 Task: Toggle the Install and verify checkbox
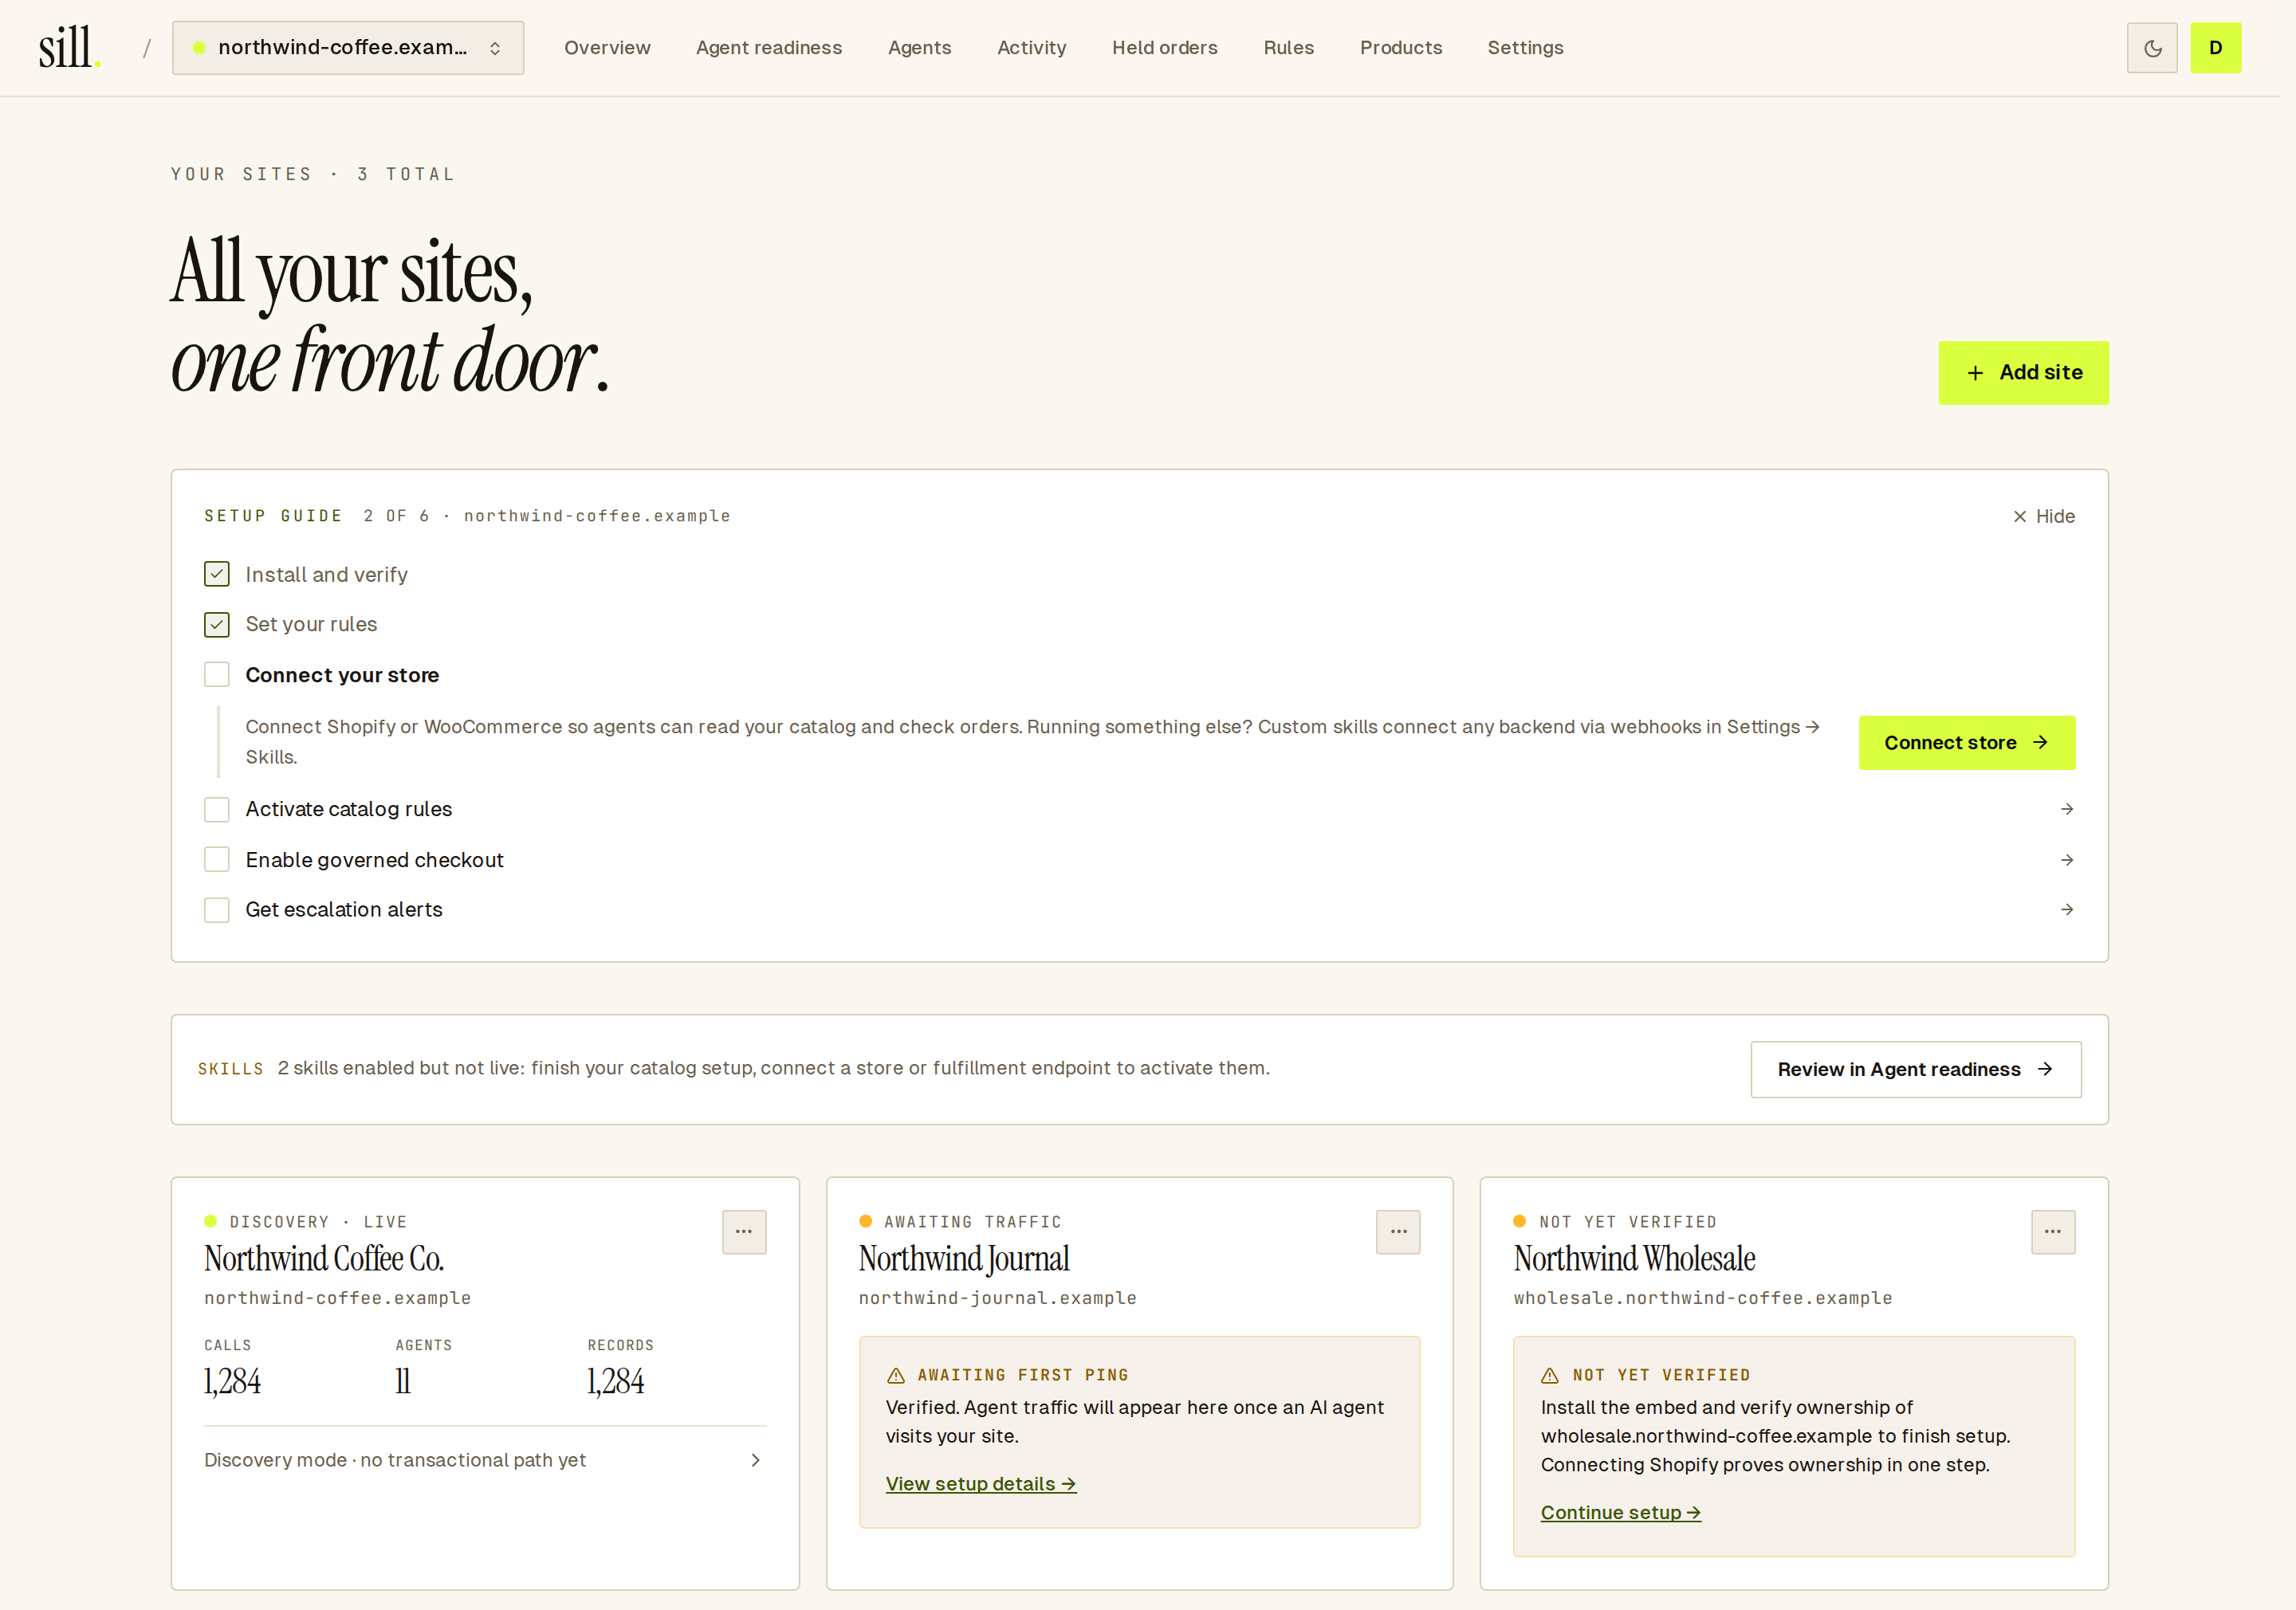[x=217, y=574]
